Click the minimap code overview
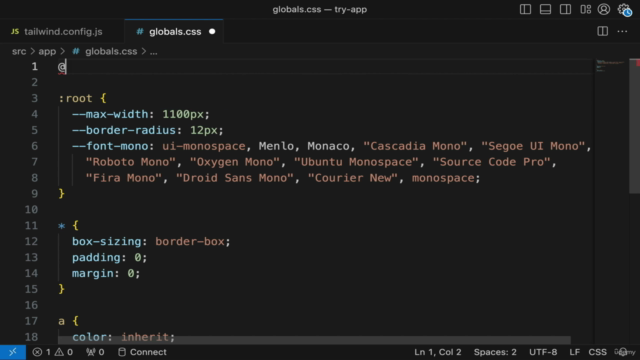 point(610,65)
